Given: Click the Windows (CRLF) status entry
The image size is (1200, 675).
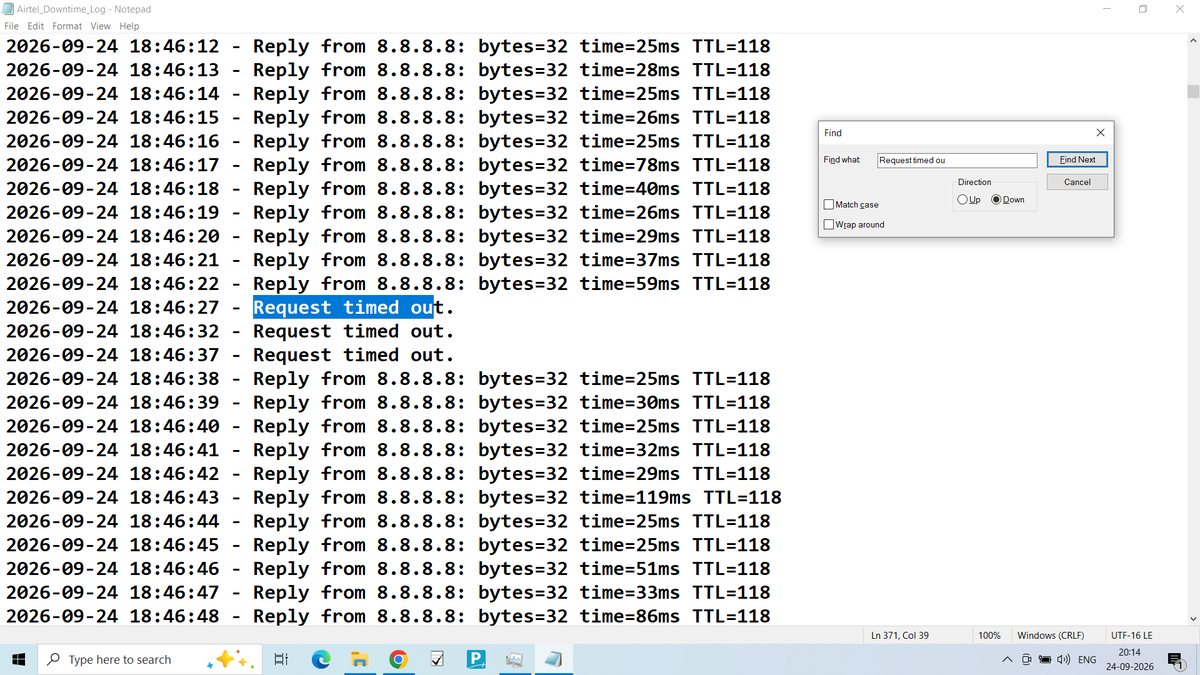Looking at the screenshot, I should [x=1051, y=636].
